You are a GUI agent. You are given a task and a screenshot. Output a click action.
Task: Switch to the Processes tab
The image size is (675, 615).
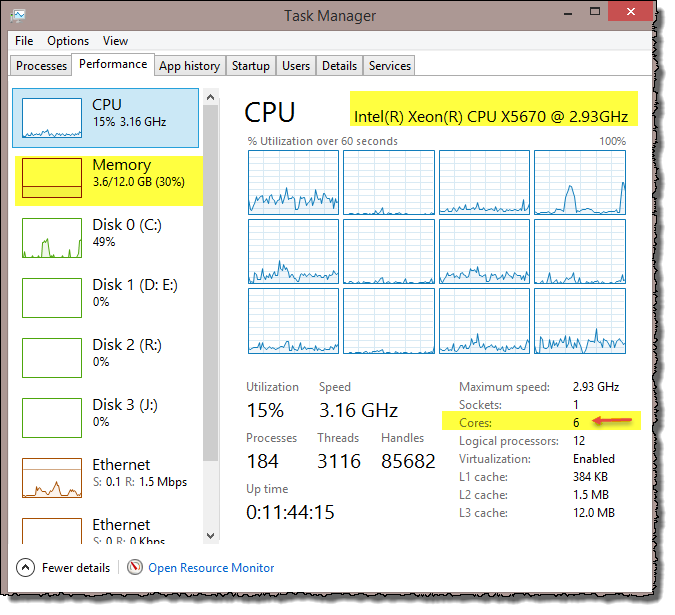pyautogui.click(x=41, y=66)
